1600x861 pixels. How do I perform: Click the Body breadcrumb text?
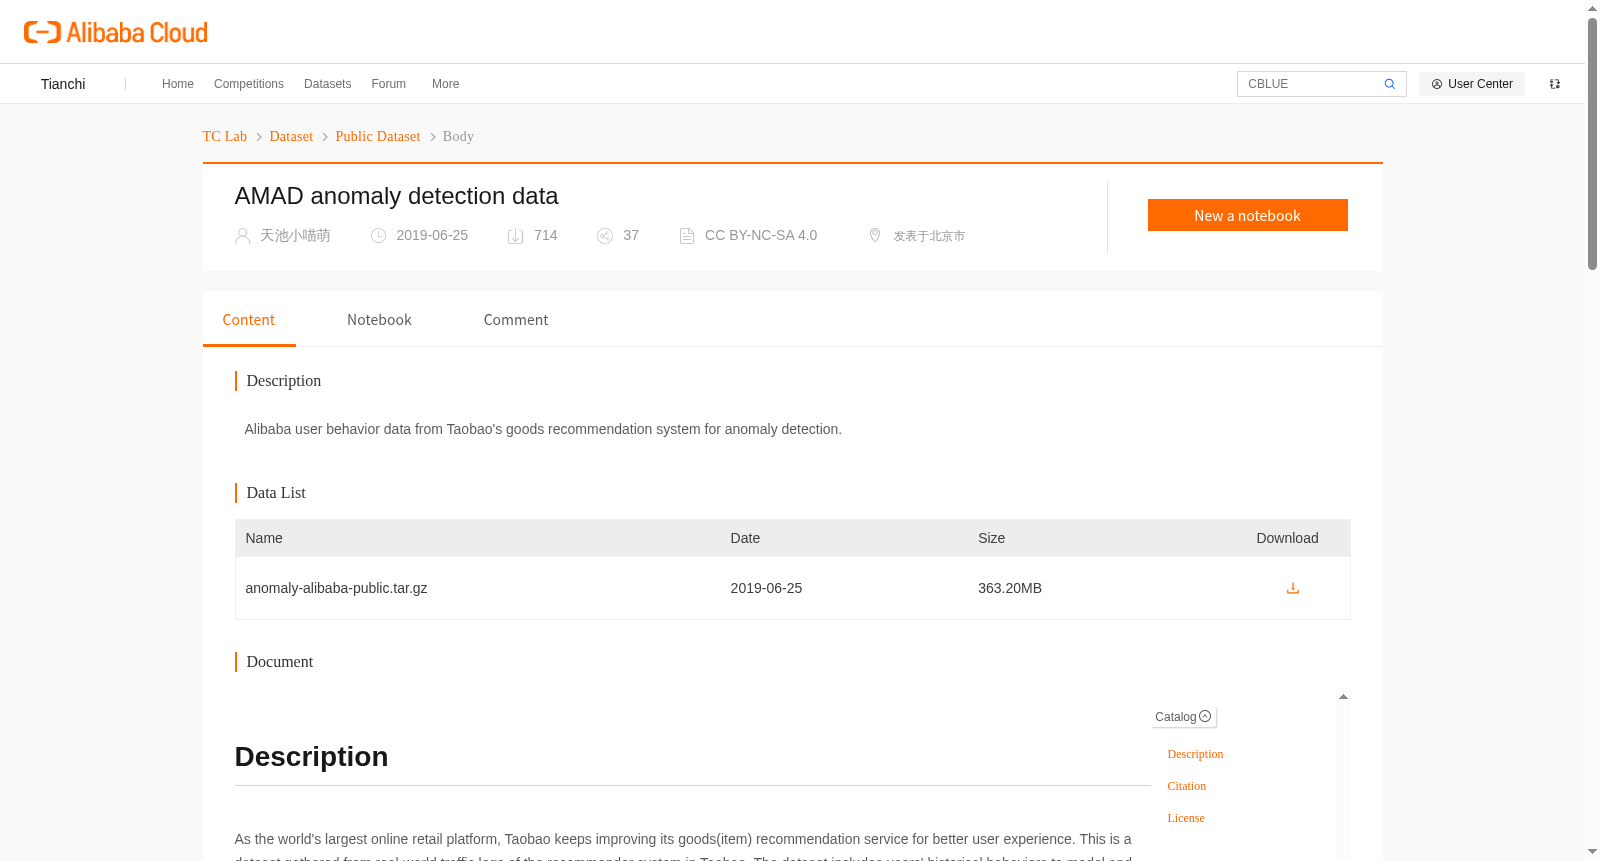coord(458,136)
